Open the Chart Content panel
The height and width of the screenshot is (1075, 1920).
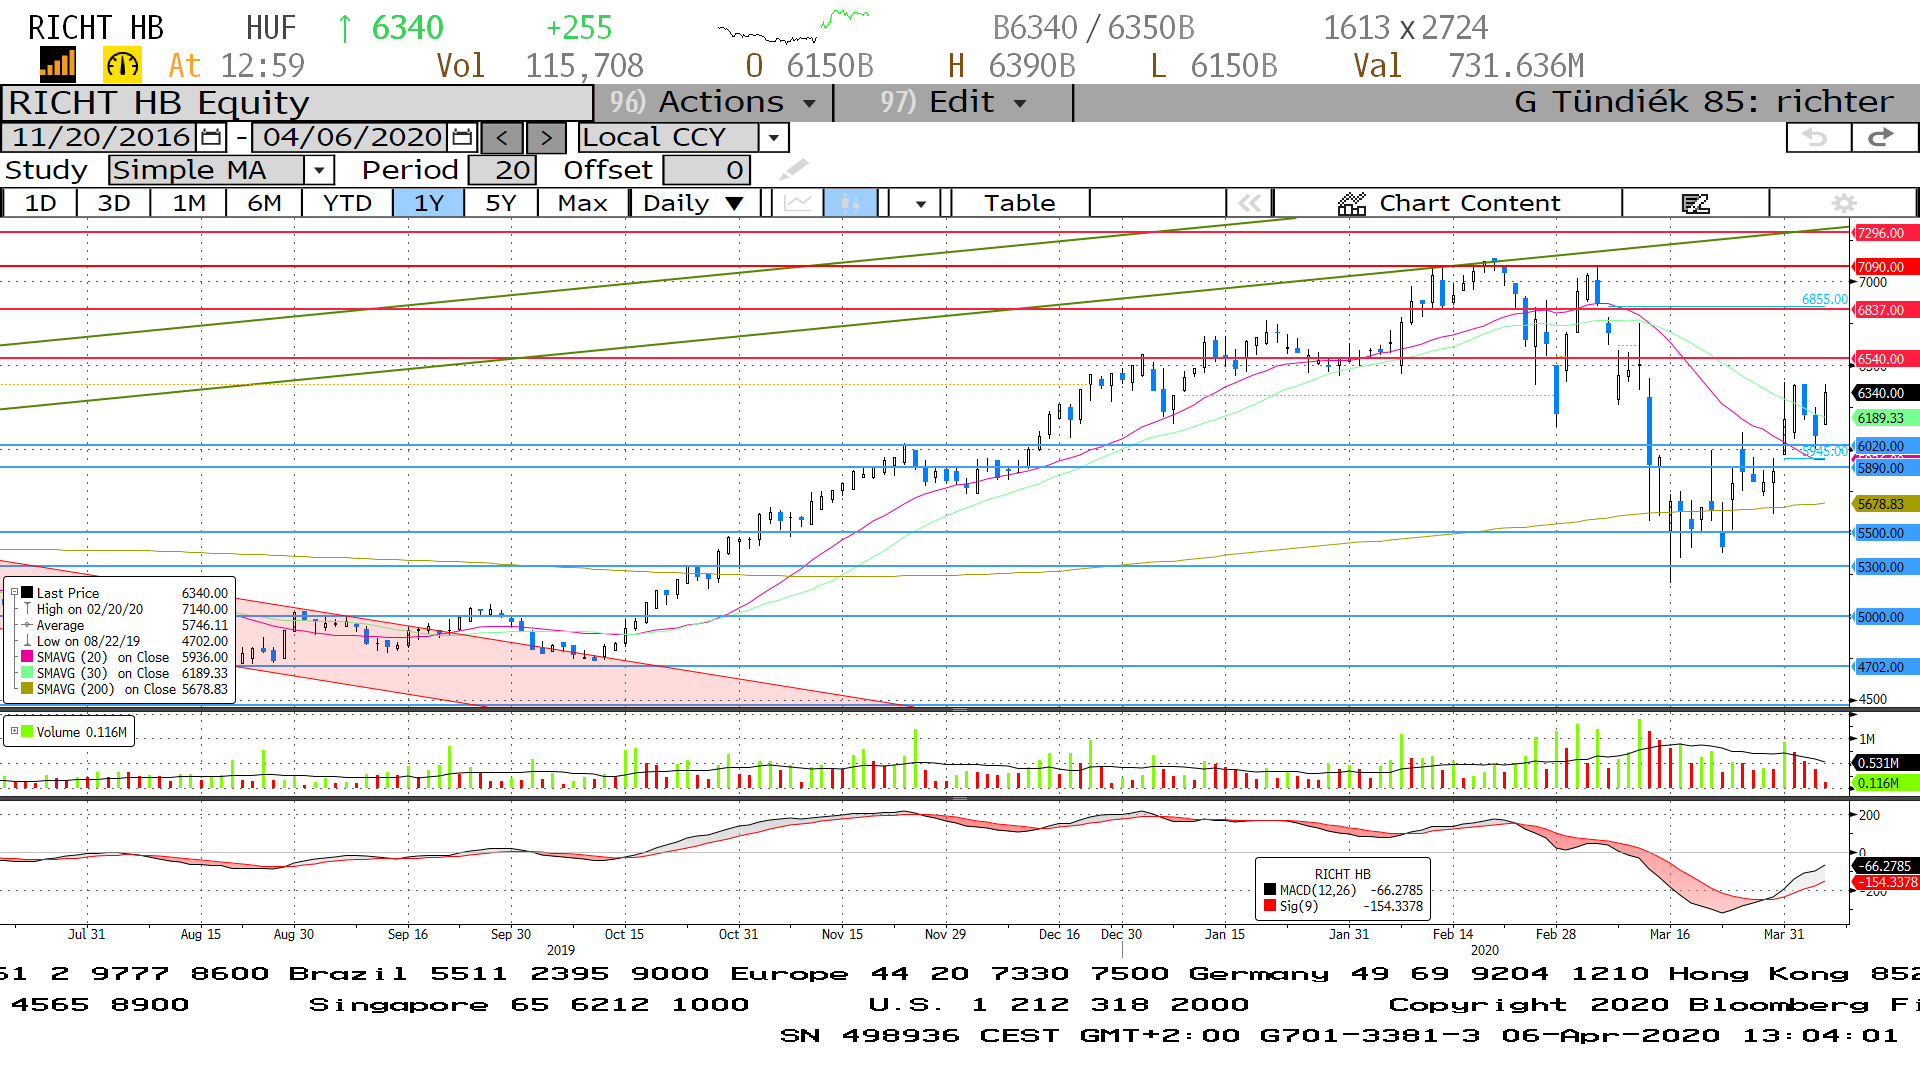pos(1448,203)
